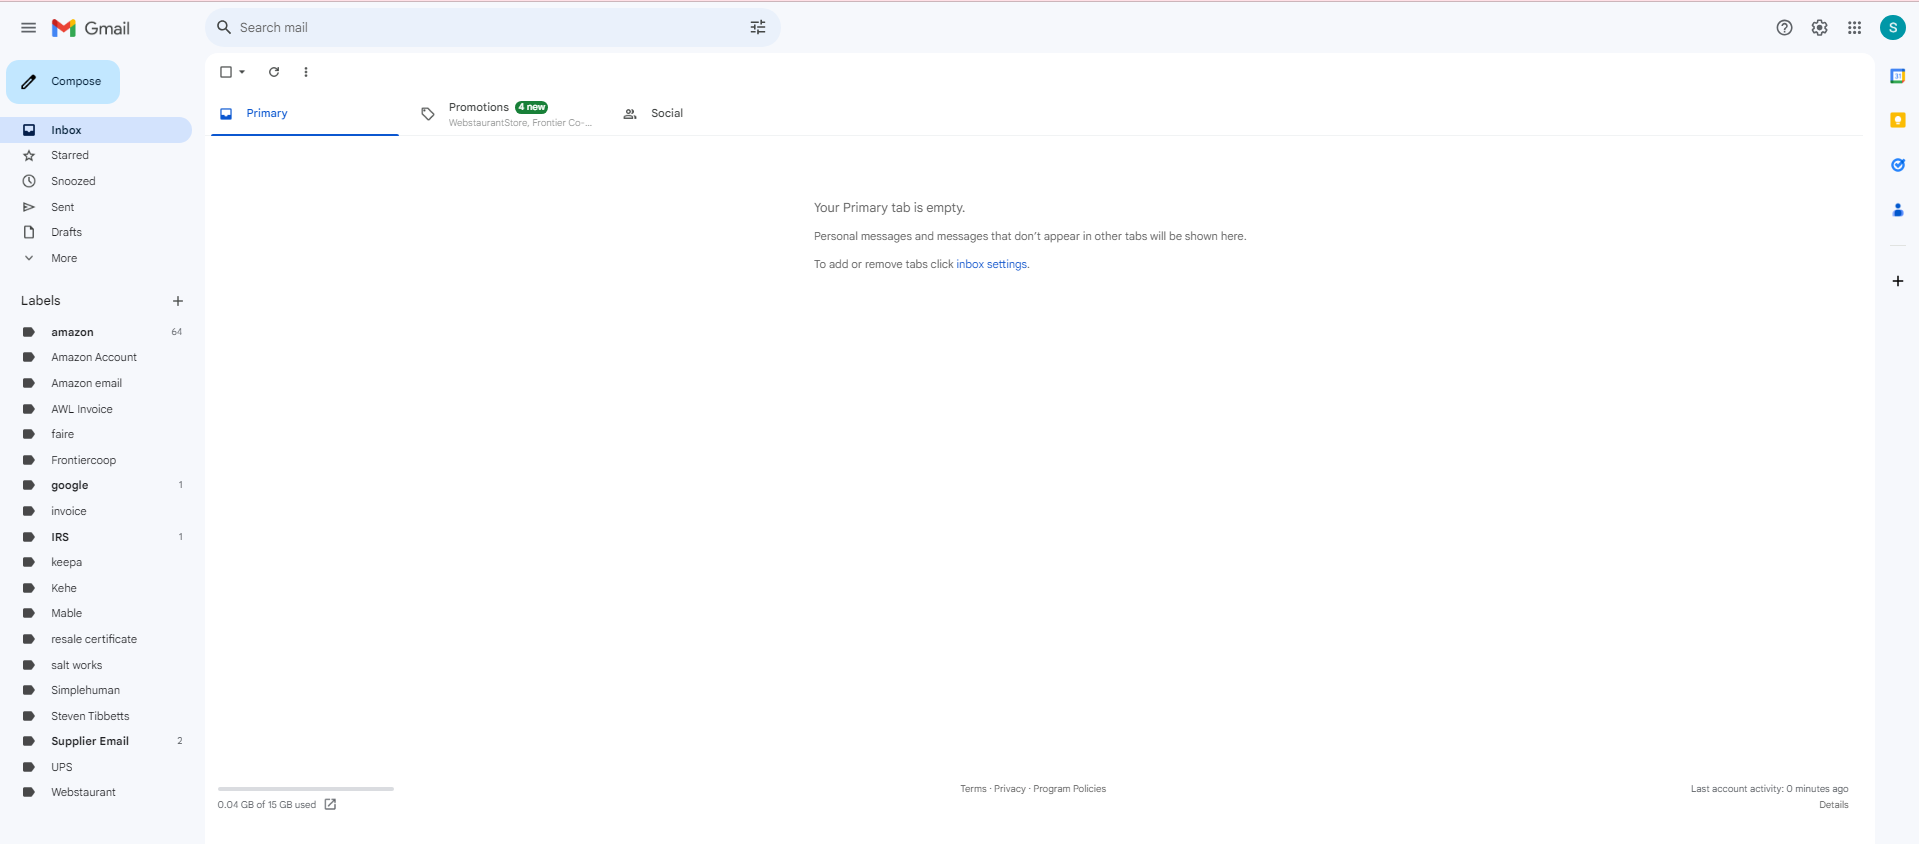Screen dimensions: 1919x844
Task: Open Contacts side panel
Action: (x=1897, y=210)
